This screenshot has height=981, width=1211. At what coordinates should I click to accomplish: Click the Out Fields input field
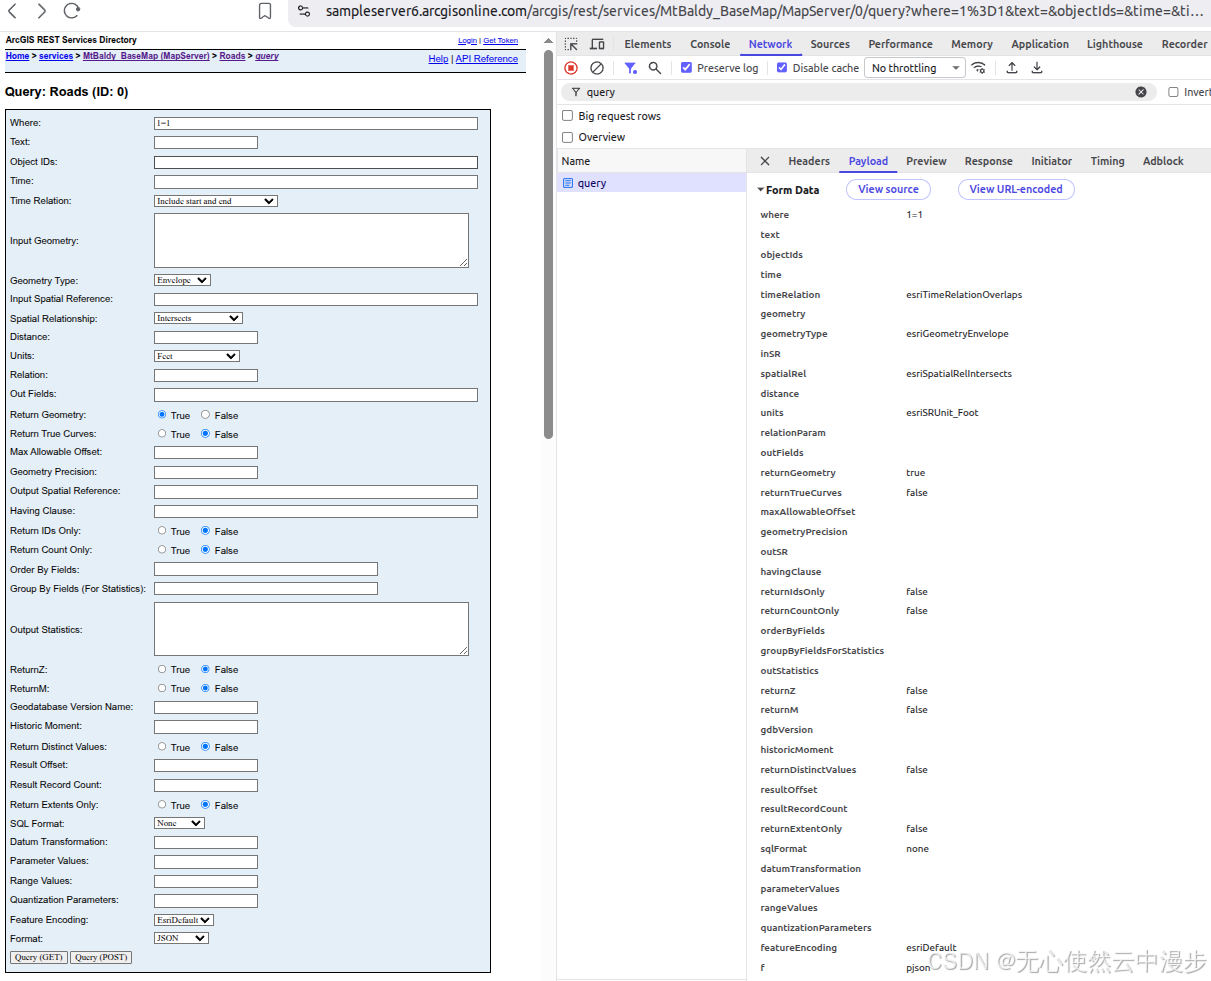316,395
